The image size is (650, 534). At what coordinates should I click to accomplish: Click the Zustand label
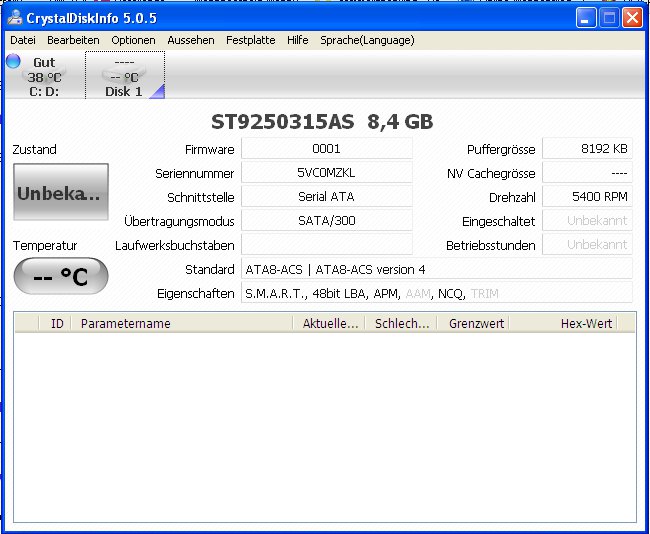point(34,149)
